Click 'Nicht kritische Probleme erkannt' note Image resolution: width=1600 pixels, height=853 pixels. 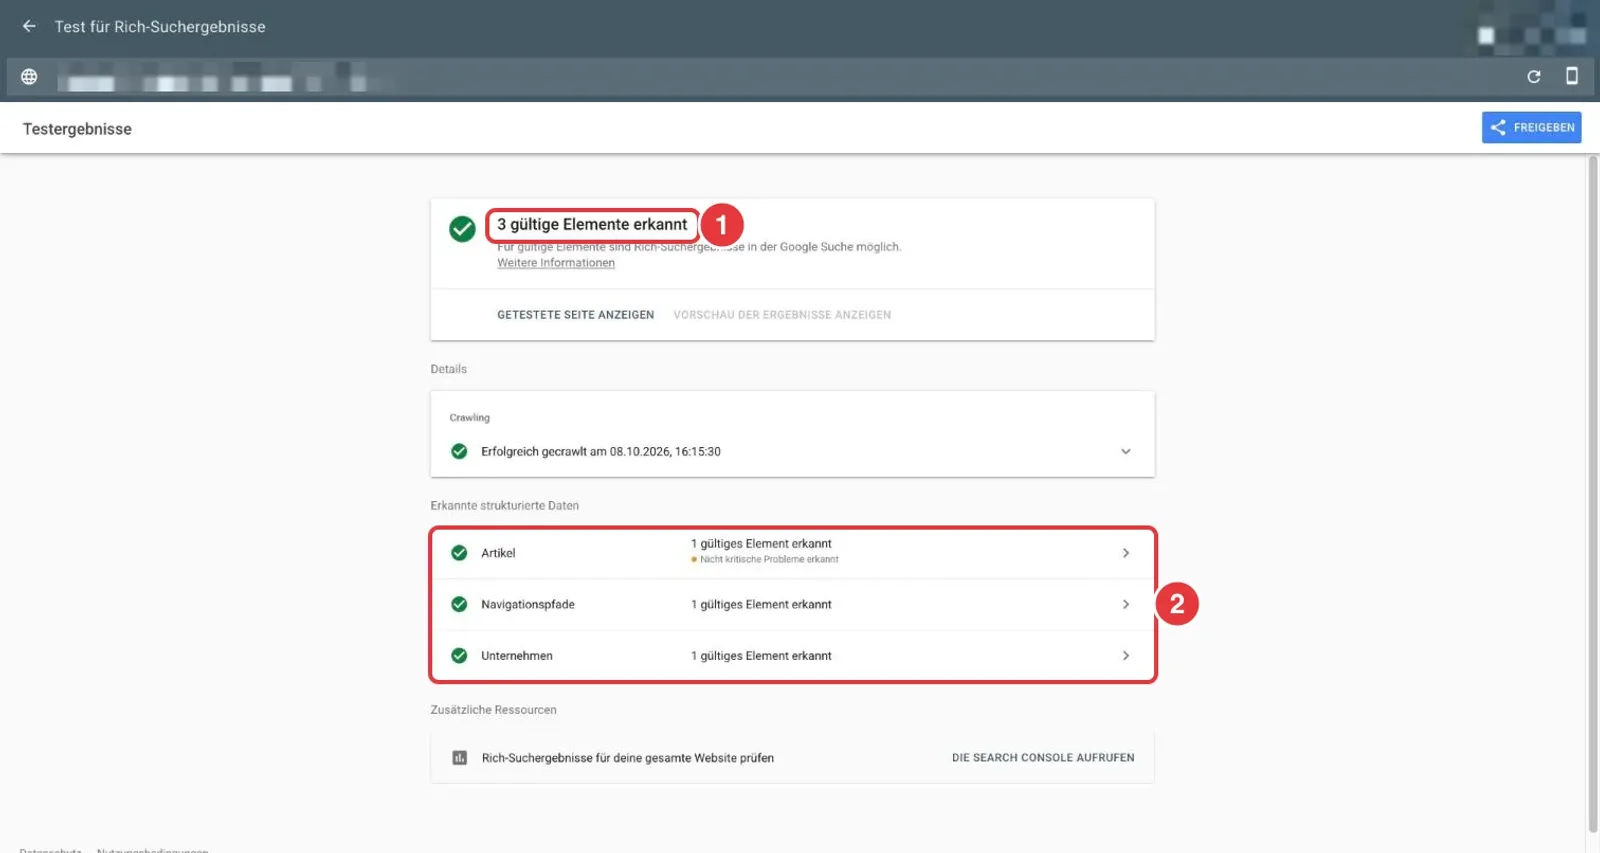point(769,560)
